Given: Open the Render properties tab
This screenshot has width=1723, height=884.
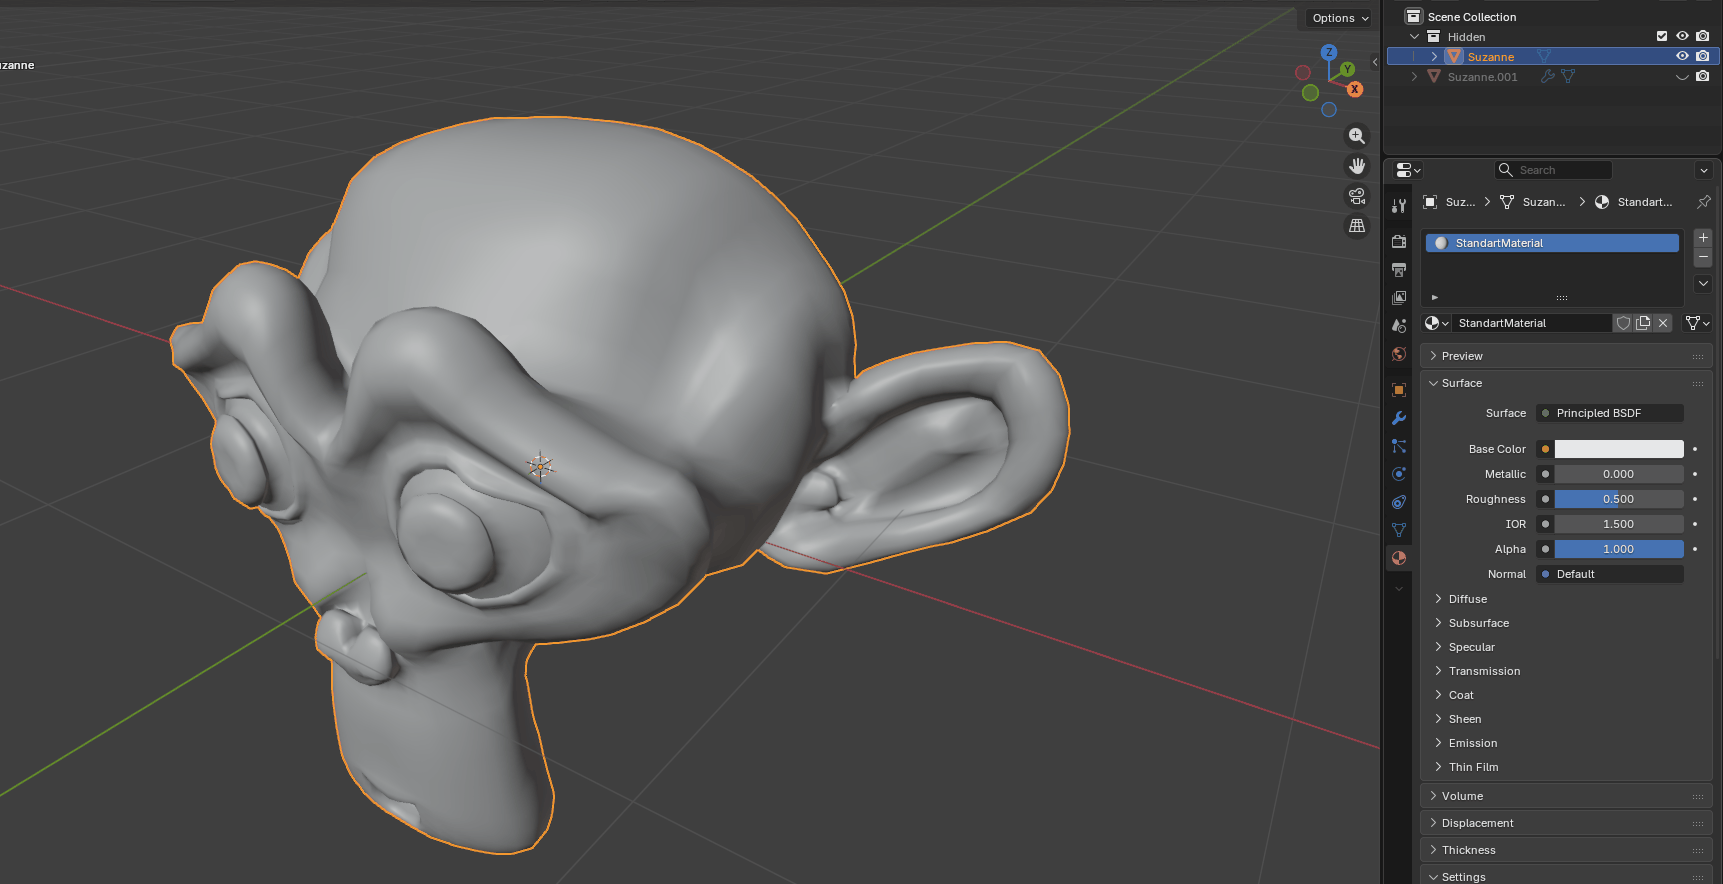Looking at the screenshot, I should pos(1399,242).
